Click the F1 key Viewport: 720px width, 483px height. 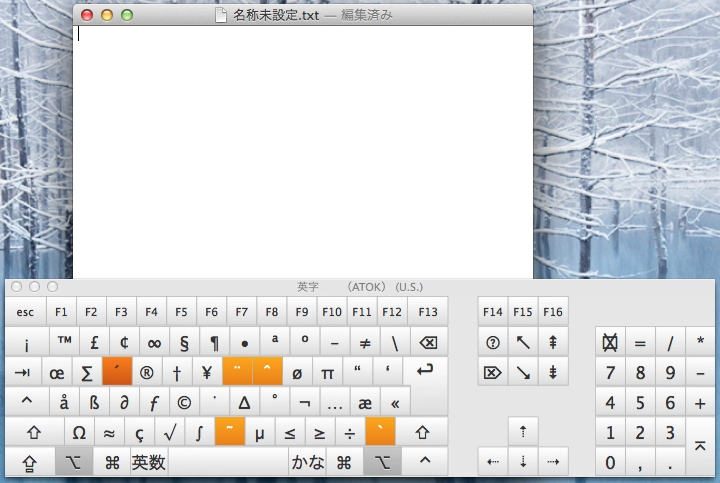click(61, 312)
